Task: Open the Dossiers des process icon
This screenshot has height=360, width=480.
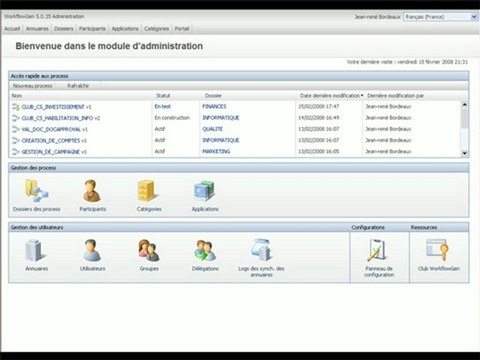Action: (37, 190)
